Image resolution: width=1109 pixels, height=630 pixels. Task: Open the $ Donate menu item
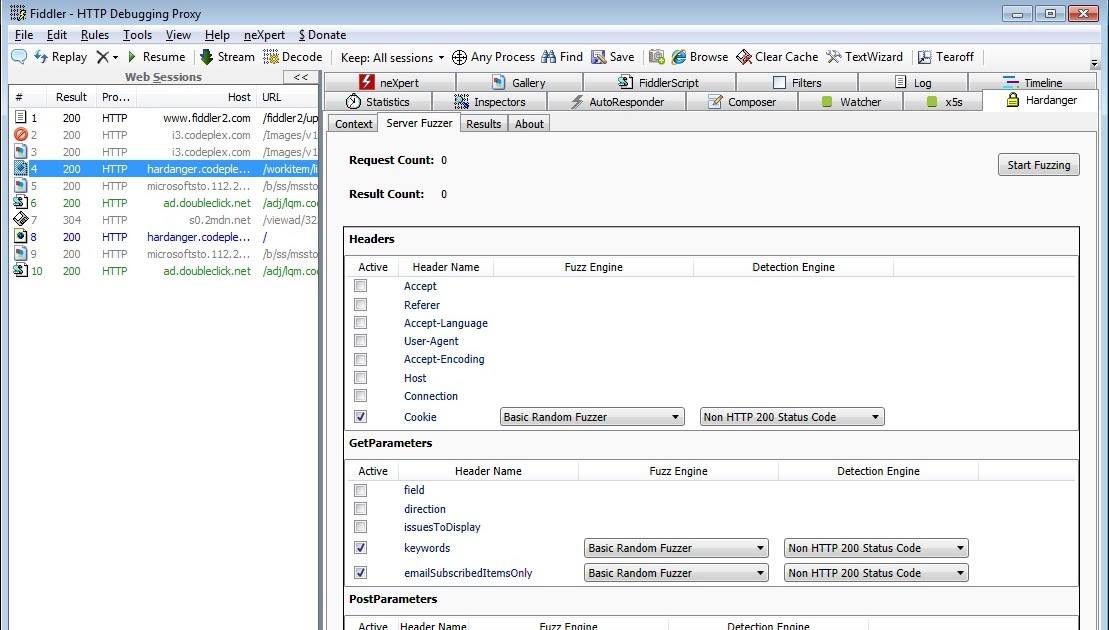coord(322,35)
